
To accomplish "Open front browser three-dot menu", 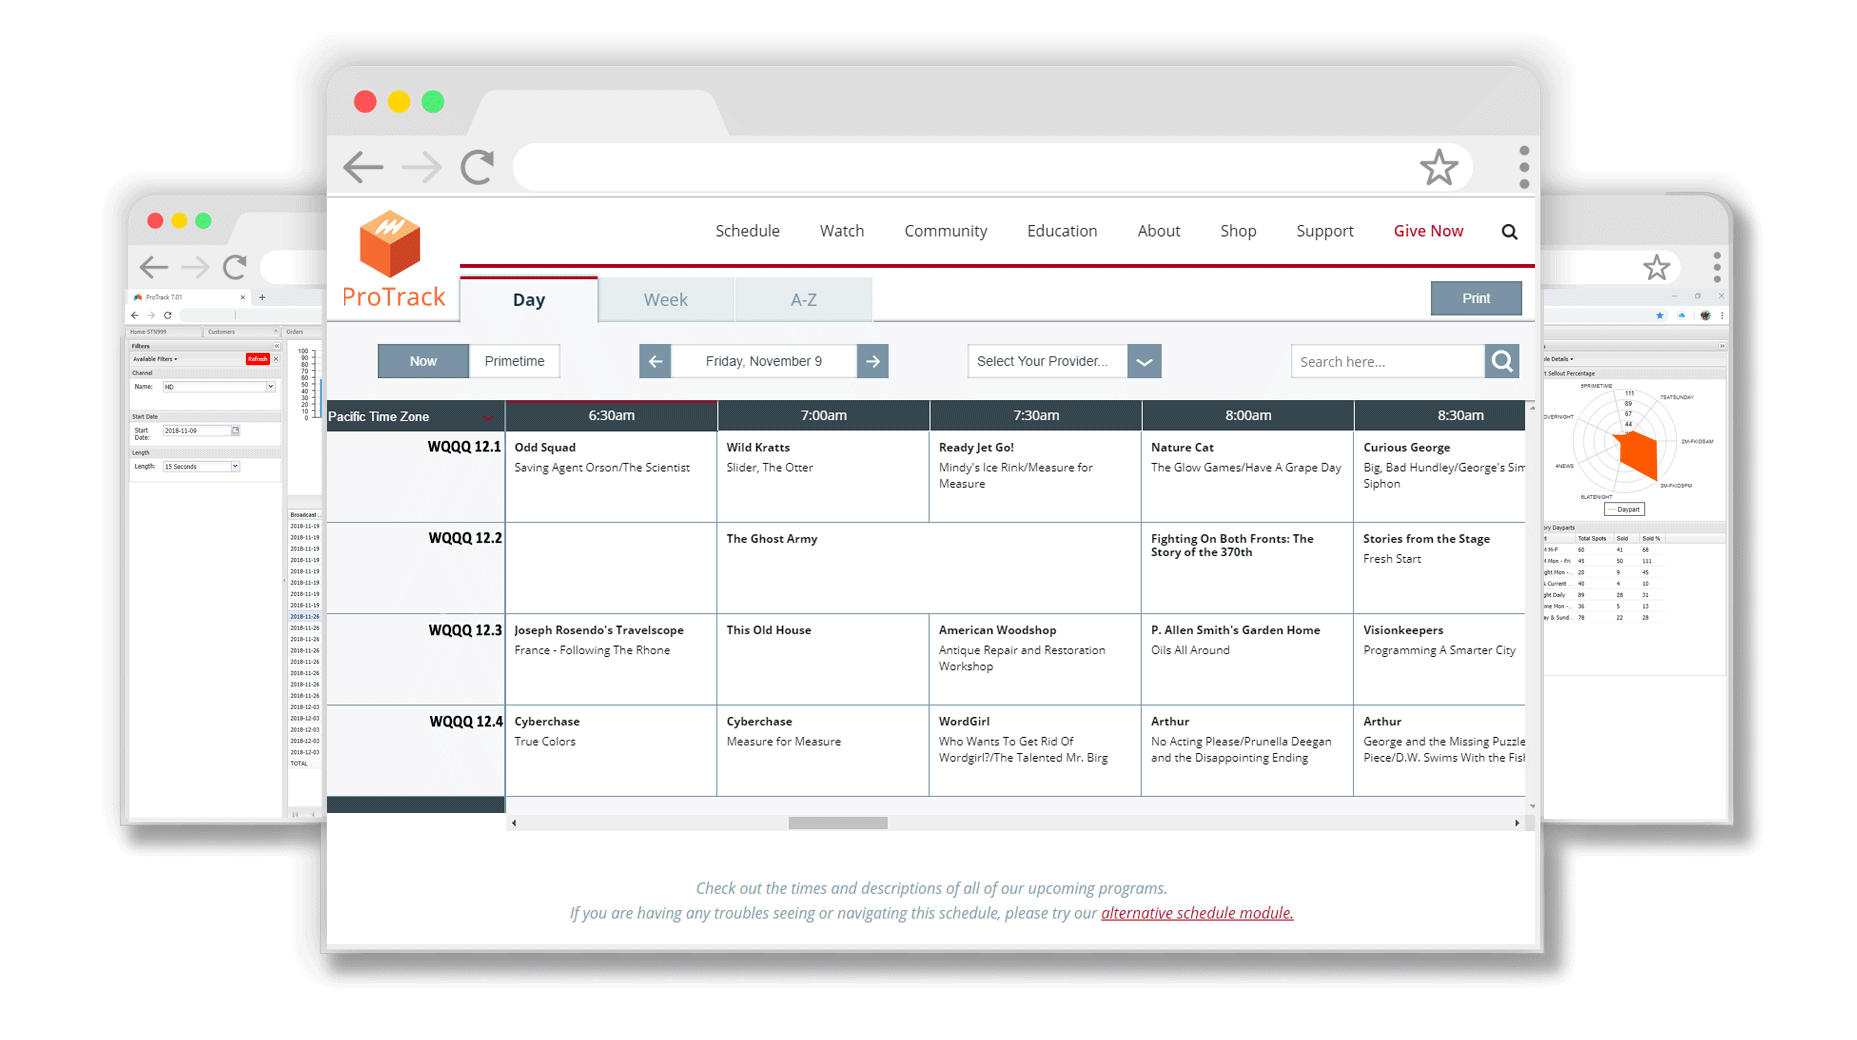I will coord(1524,167).
